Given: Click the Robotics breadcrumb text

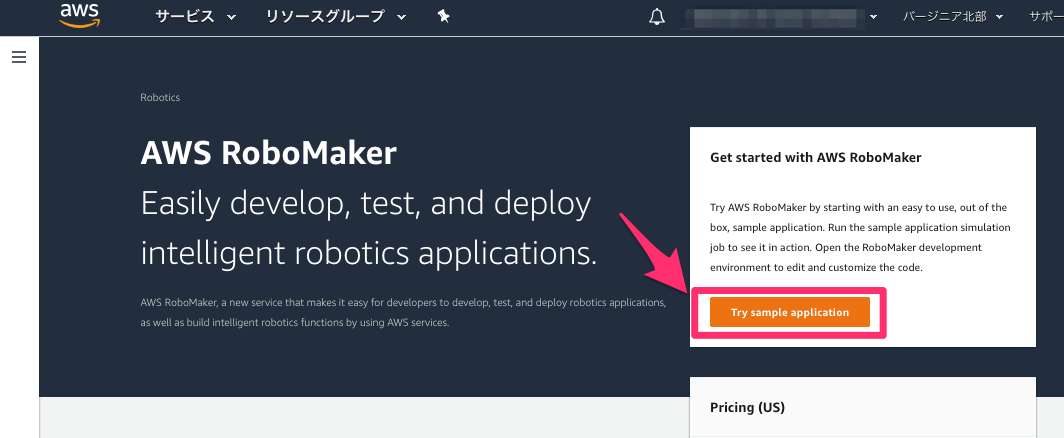Looking at the screenshot, I should pyautogui.click(x=160, y=97).
